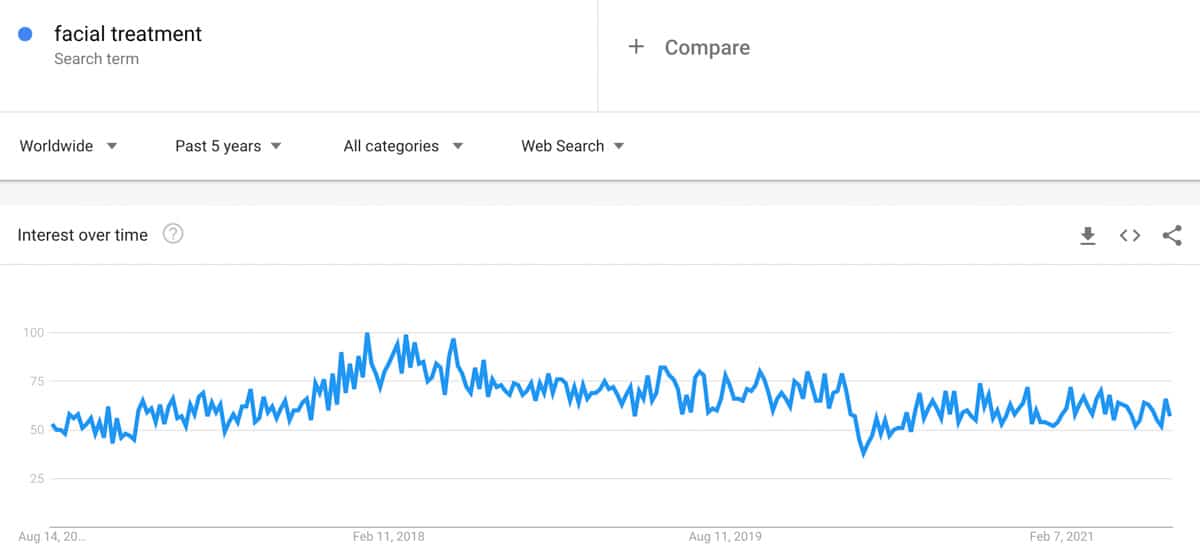
Task: Click the blue dot beside facial treatment
Action: click(26, 34)
